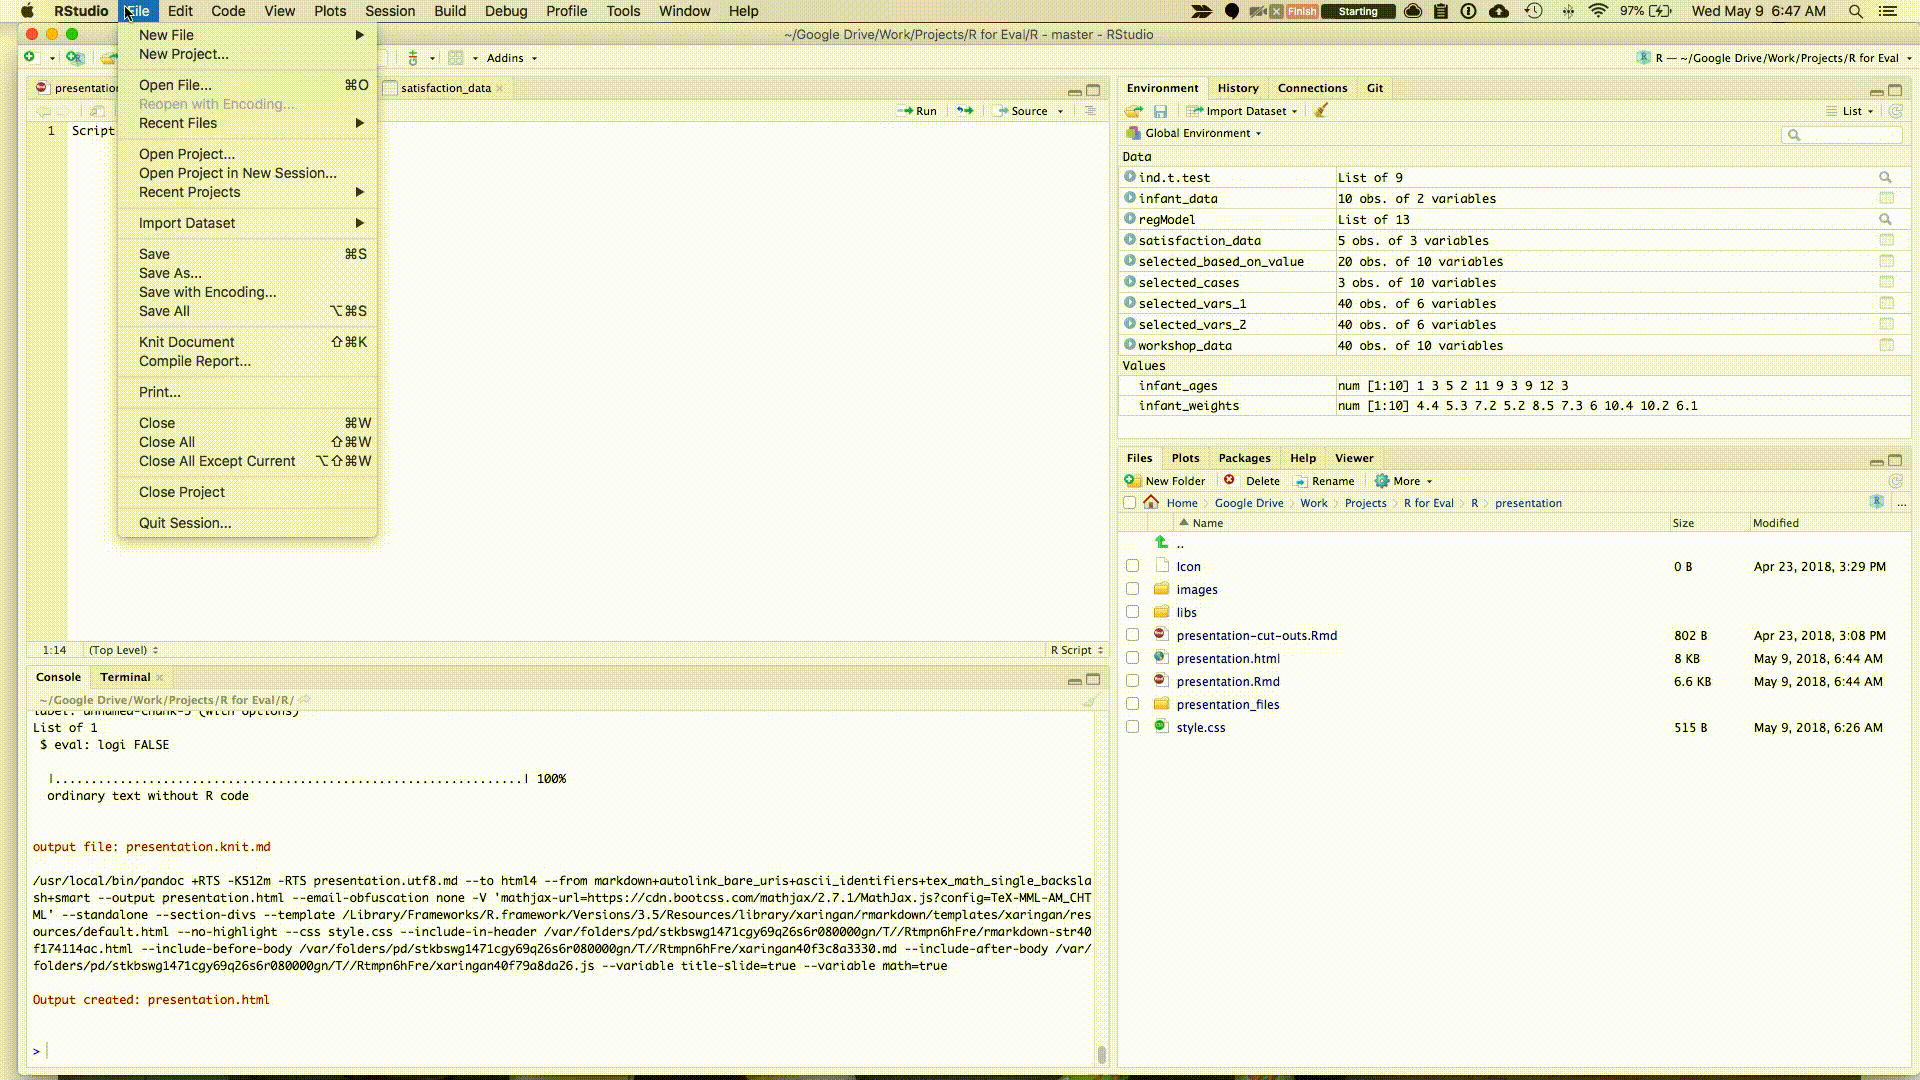Open presentation.html file link

[1227, 658]
